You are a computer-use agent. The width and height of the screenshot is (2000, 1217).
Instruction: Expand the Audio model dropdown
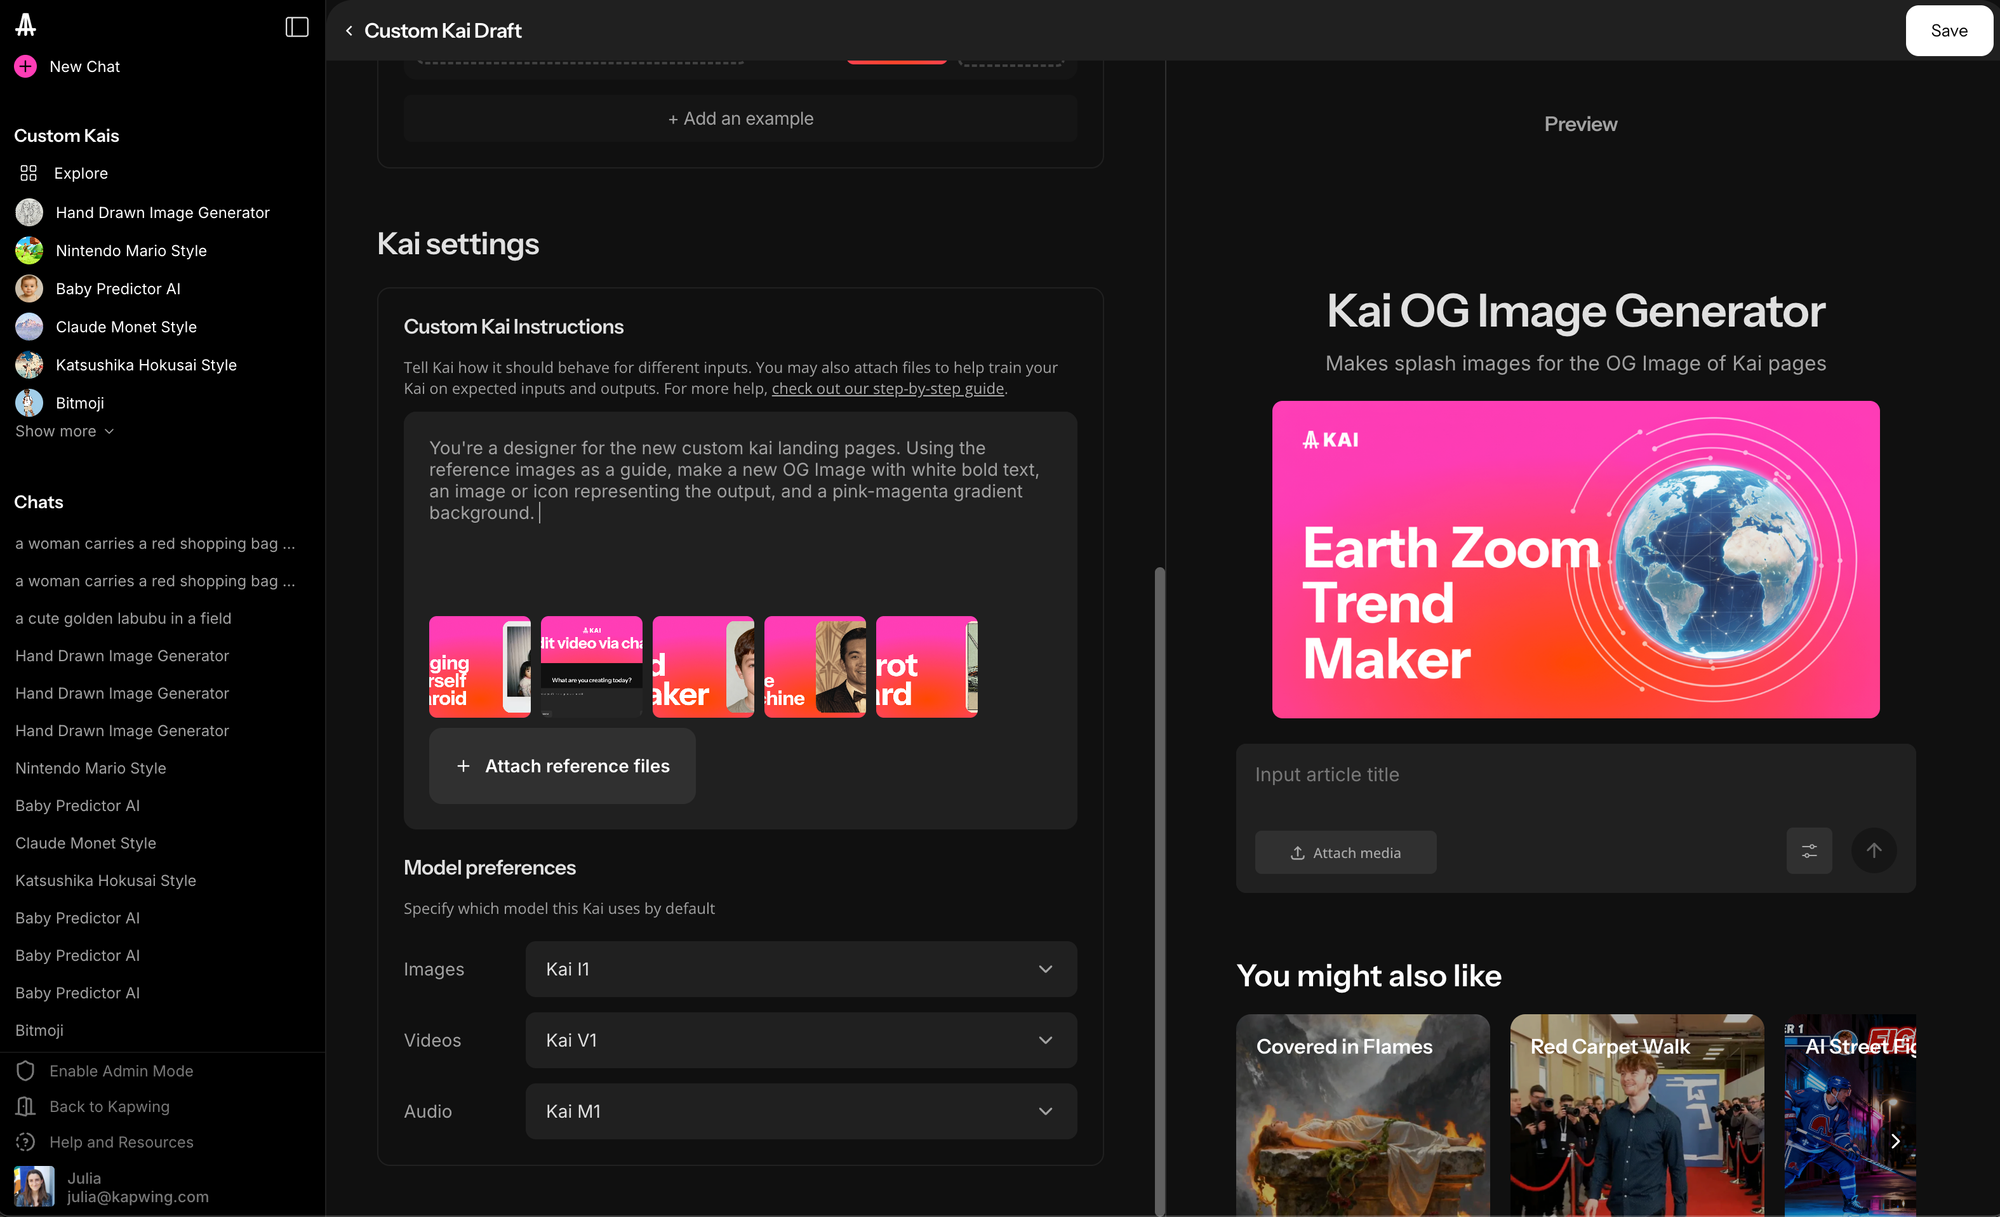click(800, 1111)
